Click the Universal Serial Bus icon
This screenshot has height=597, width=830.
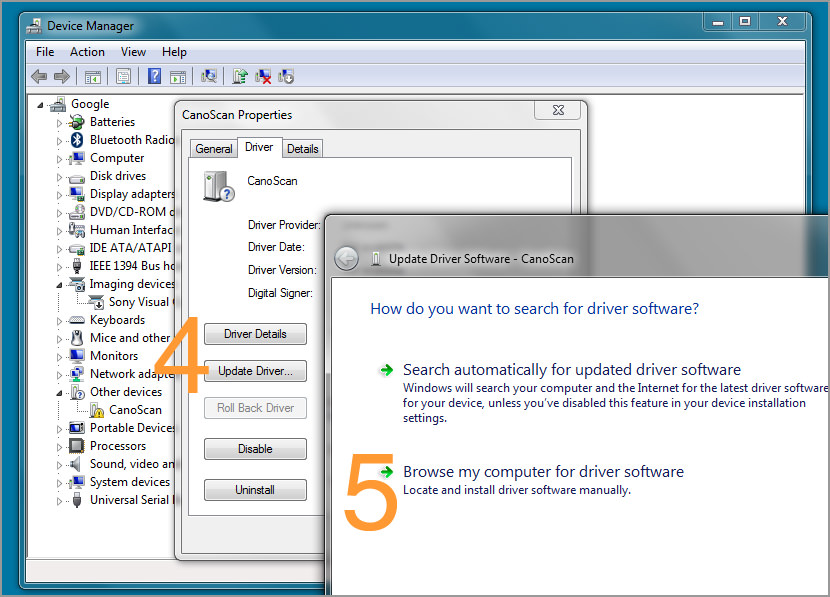(77, 500)
